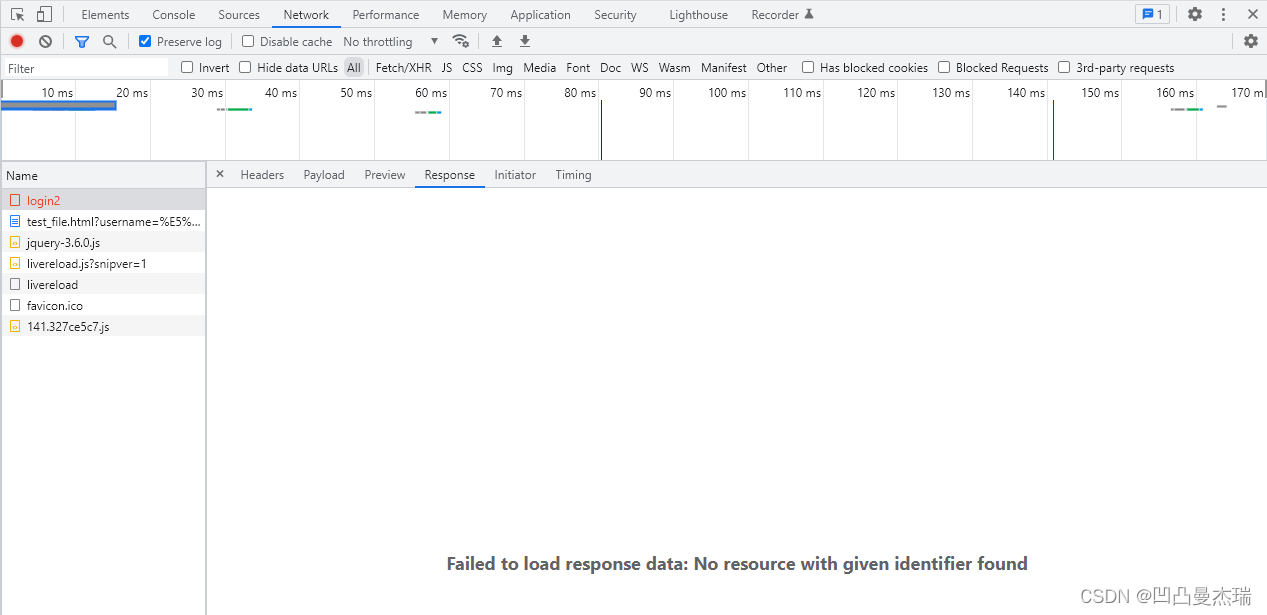The image size is (1267, 615).
Task: Click the Filter text input field
Action: click(x=86, y=68)
